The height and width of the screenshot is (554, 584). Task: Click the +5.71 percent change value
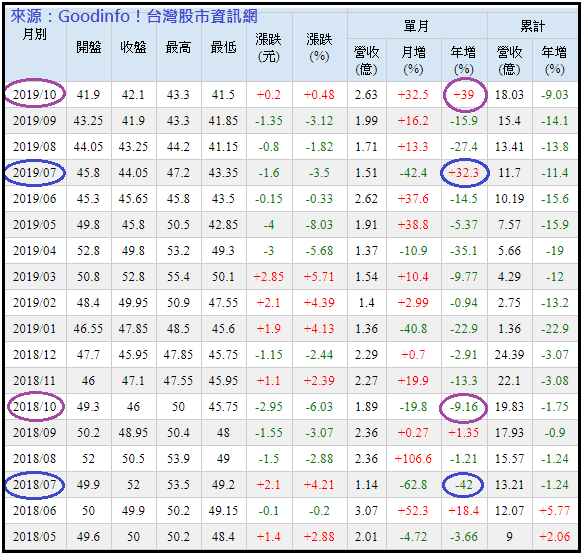(x=319, y=277)
